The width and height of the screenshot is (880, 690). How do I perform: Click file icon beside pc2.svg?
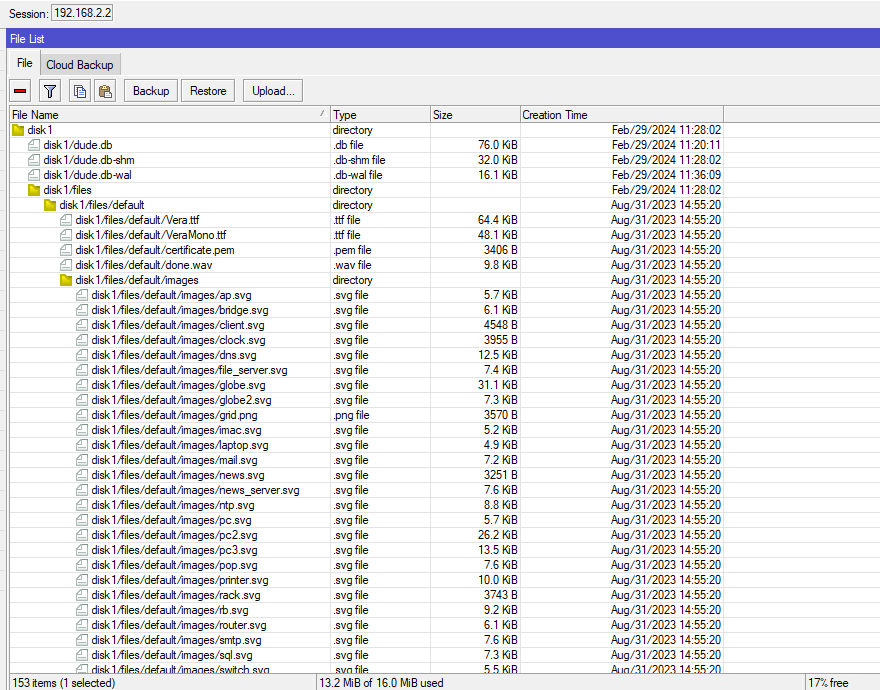pos(82,535)
